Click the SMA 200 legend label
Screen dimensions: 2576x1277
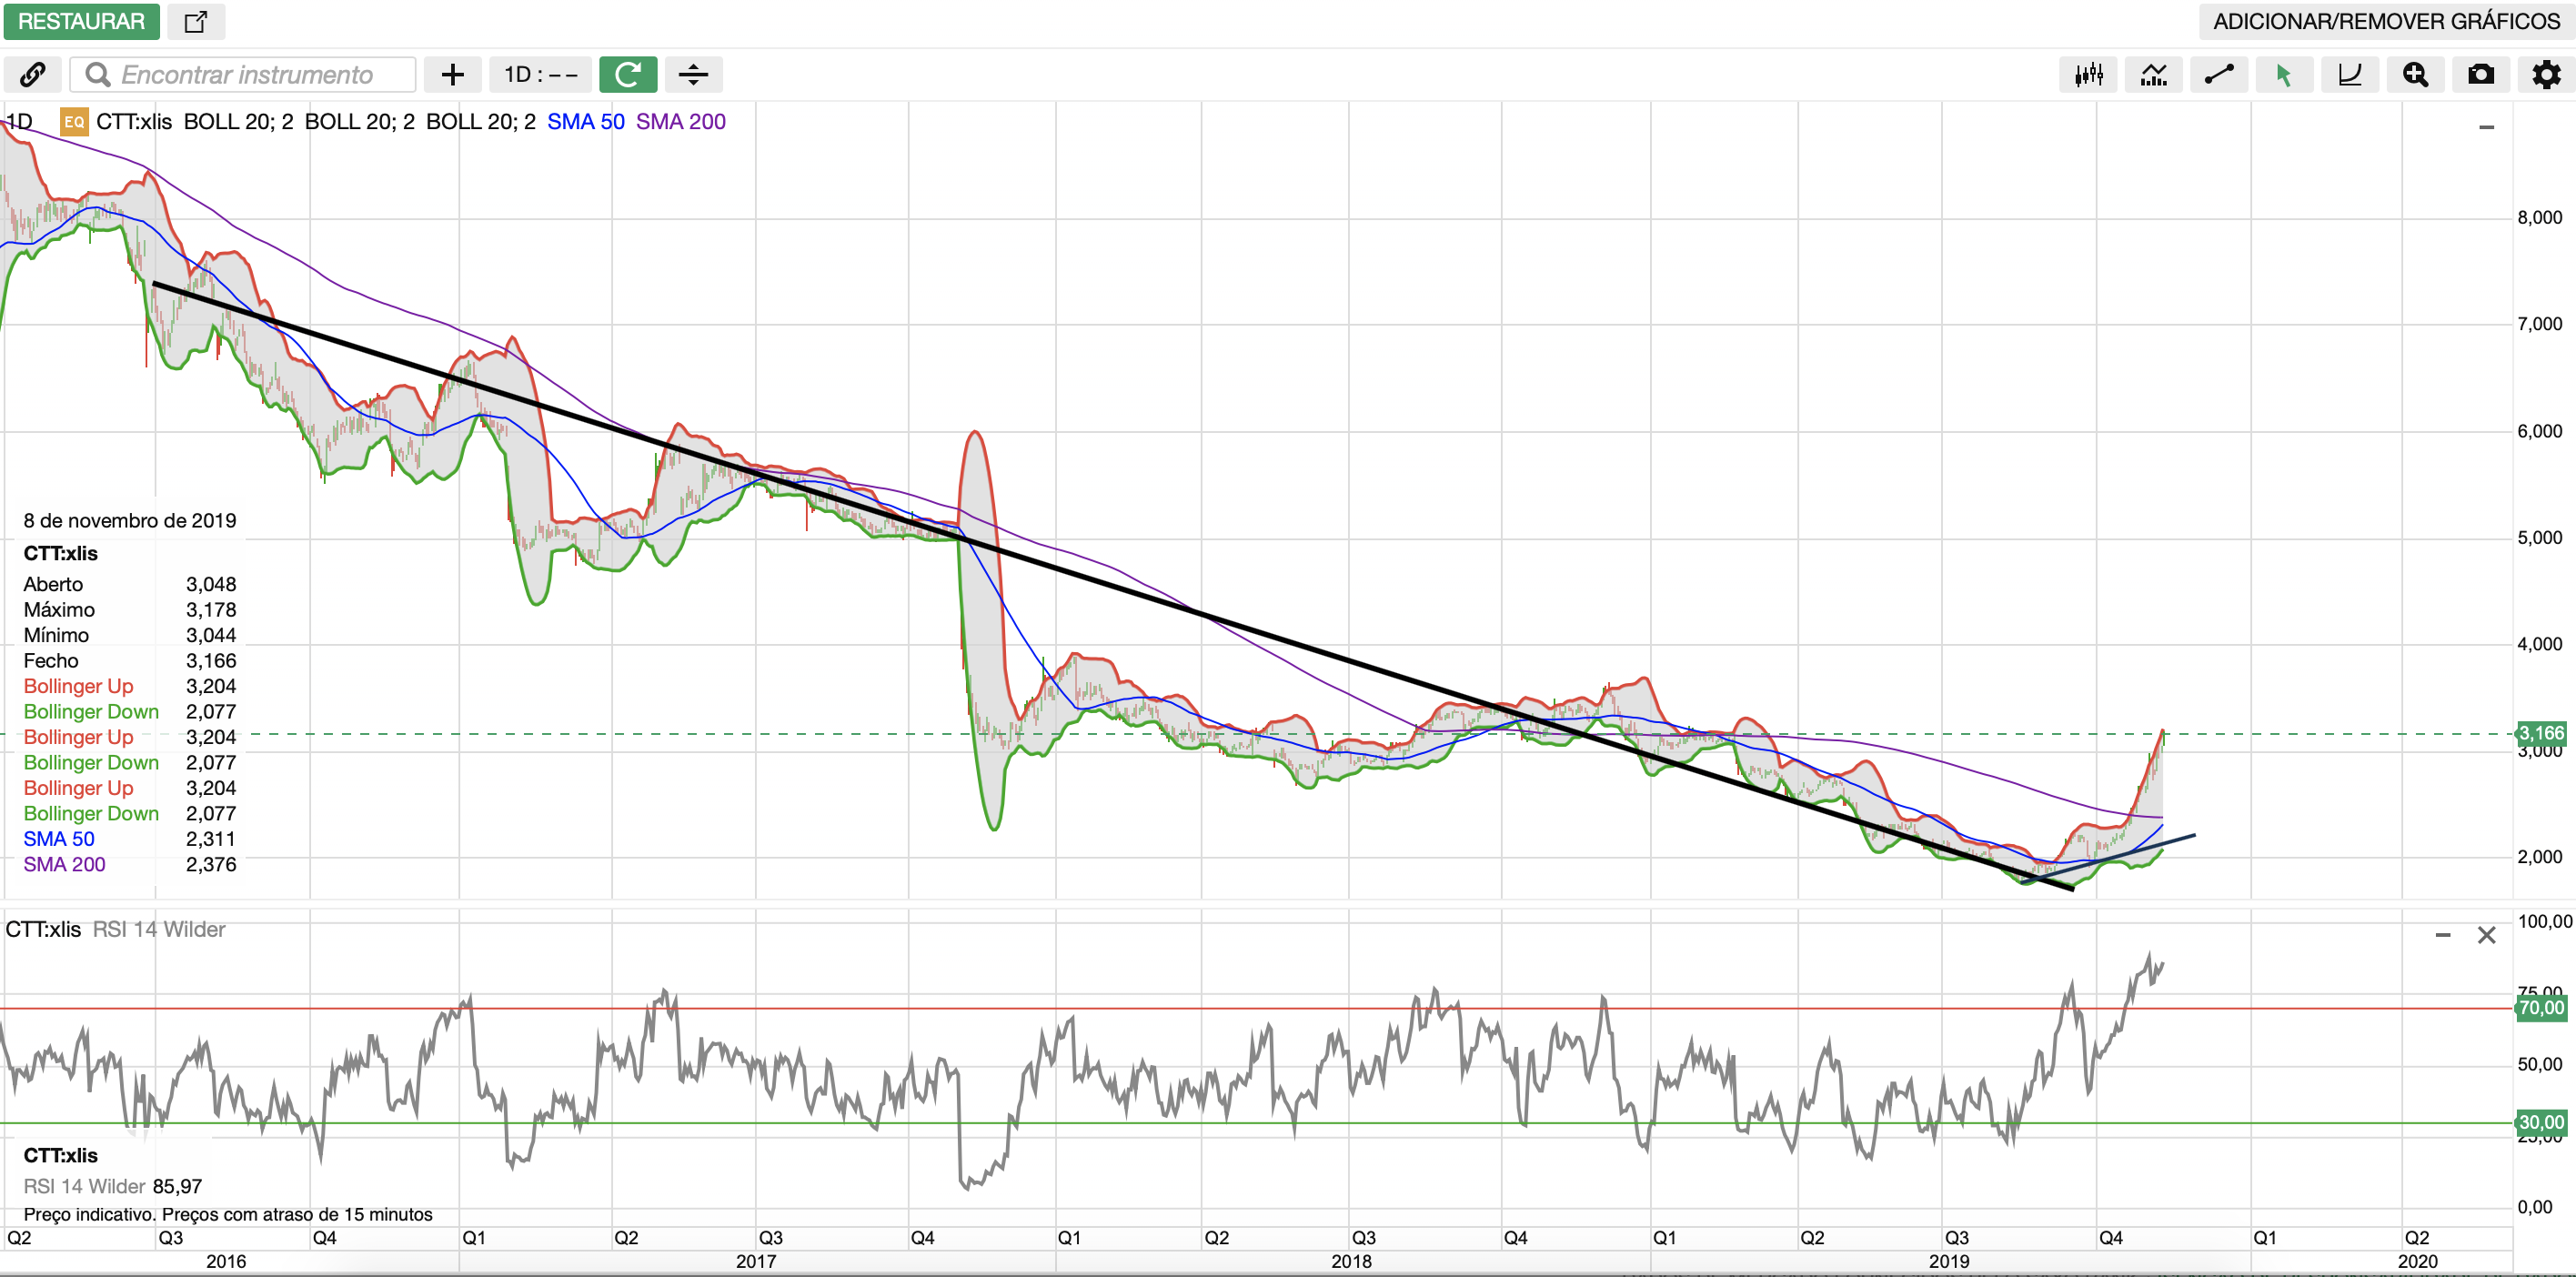(x=680, y=122)
